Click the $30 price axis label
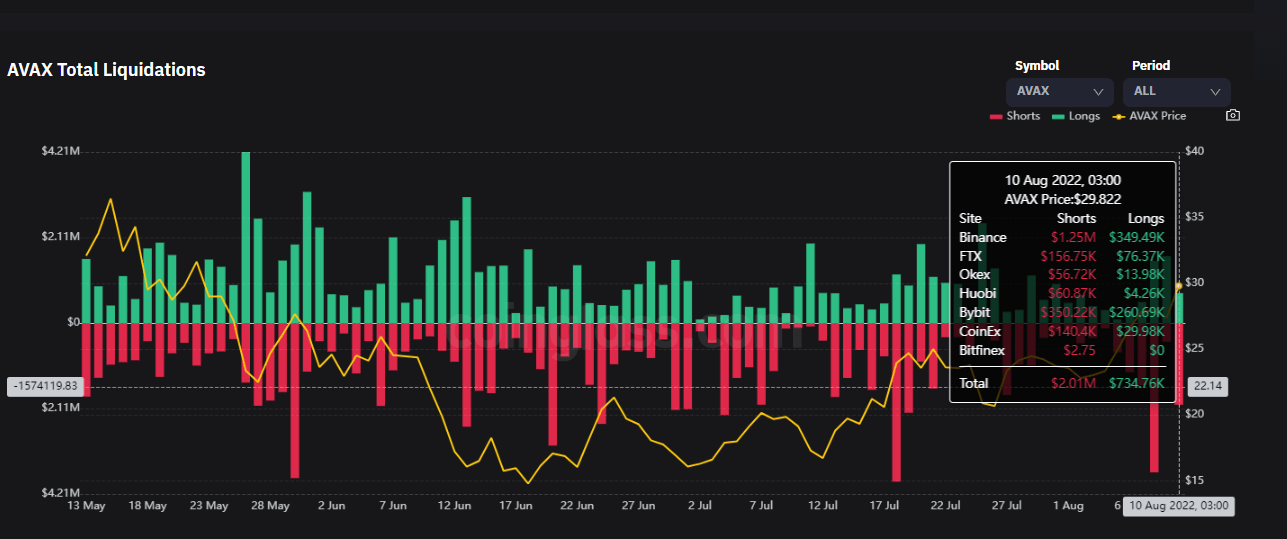Image resolution: width=1287 pixels, height=539 pixels. (1194, 283)
